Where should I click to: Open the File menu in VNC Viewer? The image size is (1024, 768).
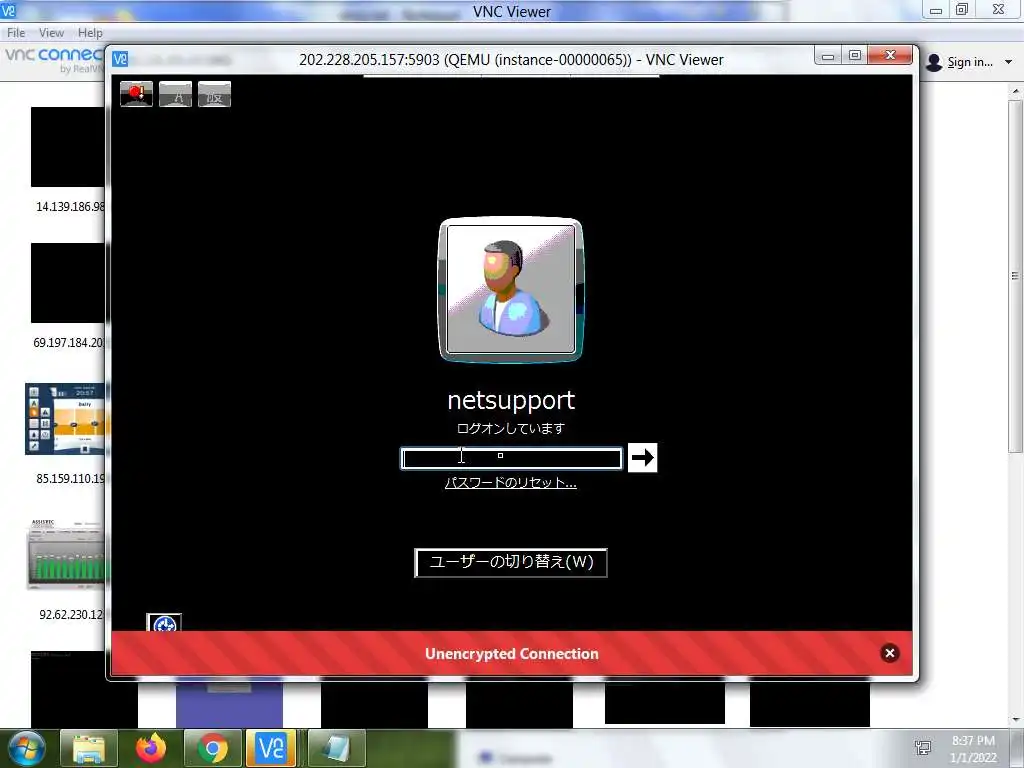click(16, 33)
